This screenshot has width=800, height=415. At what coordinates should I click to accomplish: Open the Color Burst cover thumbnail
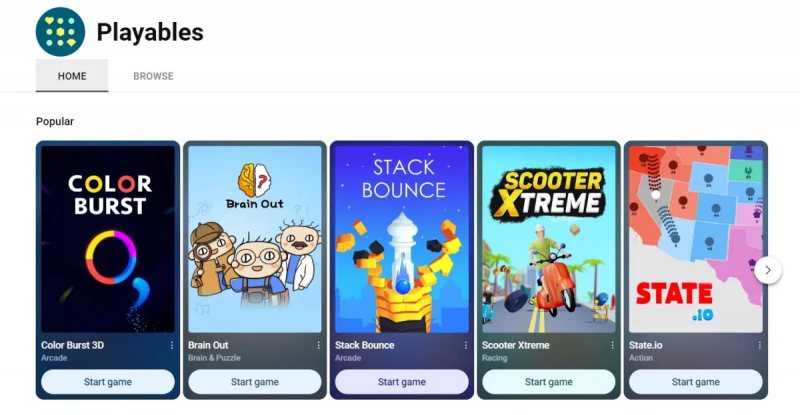pyautogui.click(x=108, y=239)
